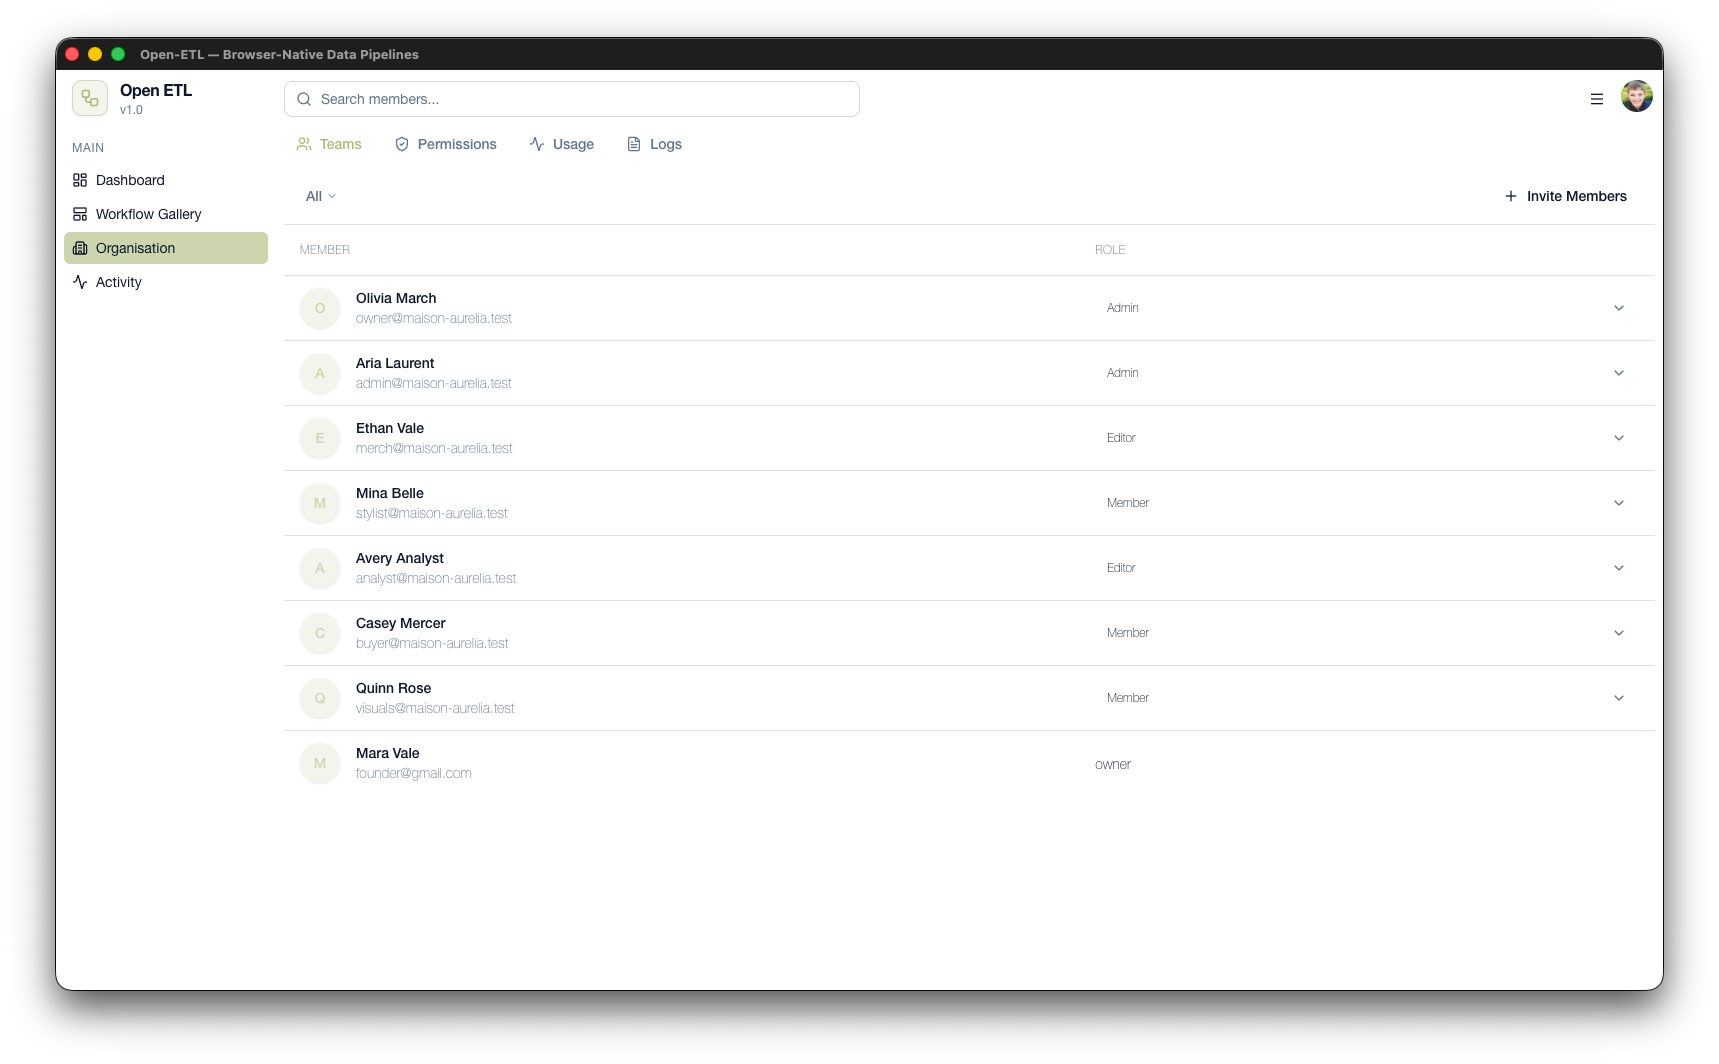Click email merch@maison-aurelia.test
This screenshot has height=1064, width=1719.
click(x=434, y=448)
